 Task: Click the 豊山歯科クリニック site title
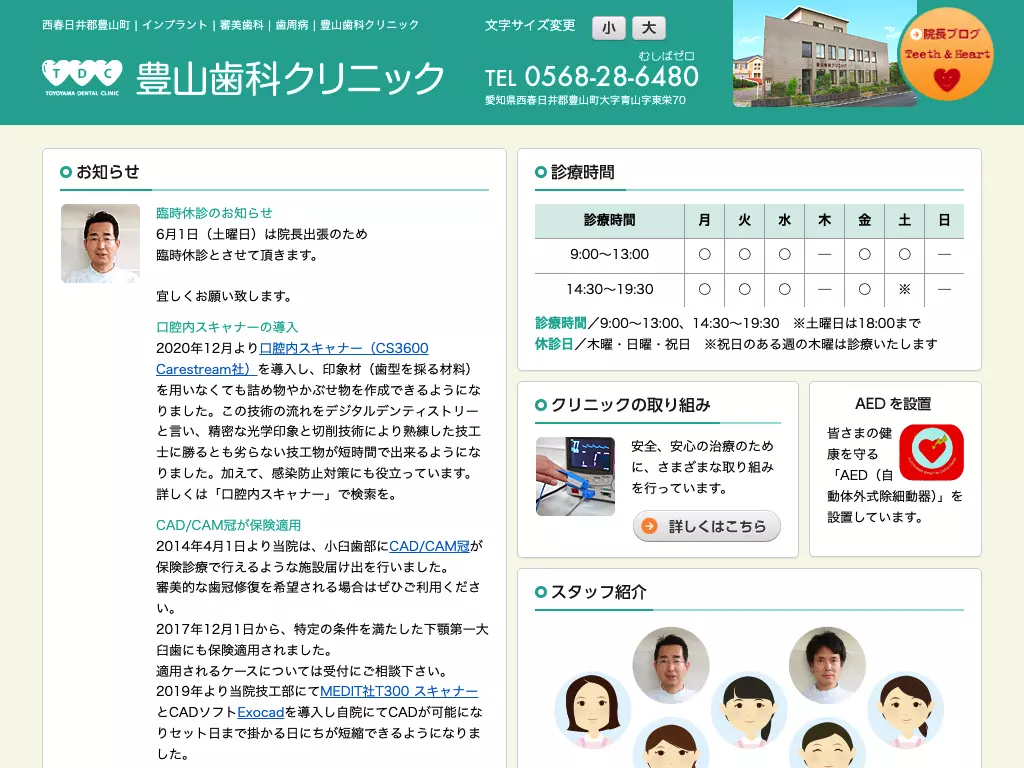click(x=291, y=78)
